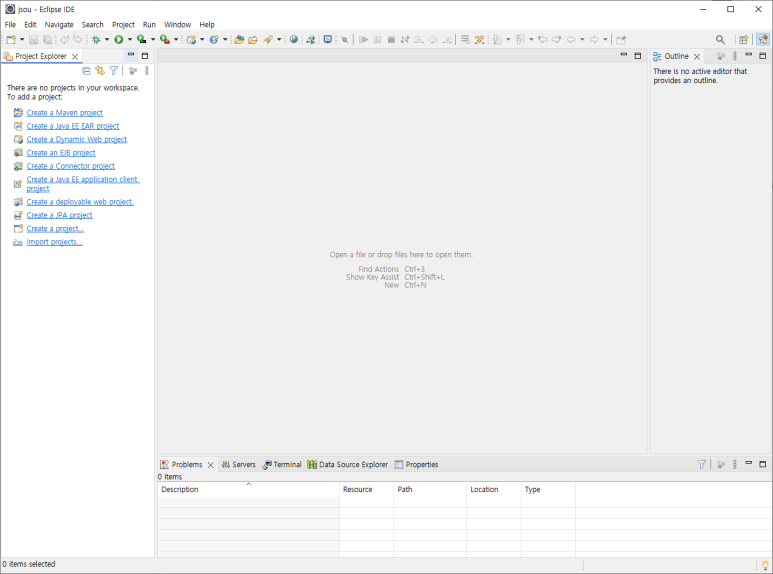Click the Open Perspective icon

click(743, 39)
